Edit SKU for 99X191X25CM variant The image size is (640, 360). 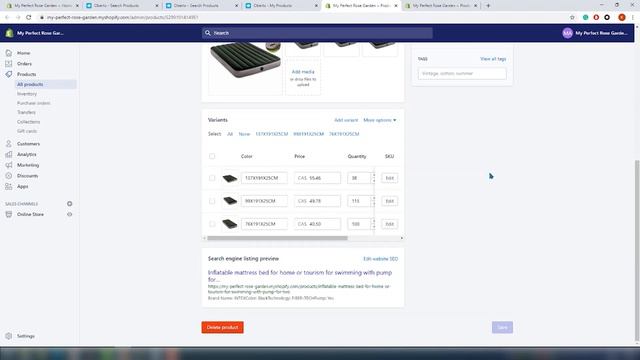coord(389,201)
